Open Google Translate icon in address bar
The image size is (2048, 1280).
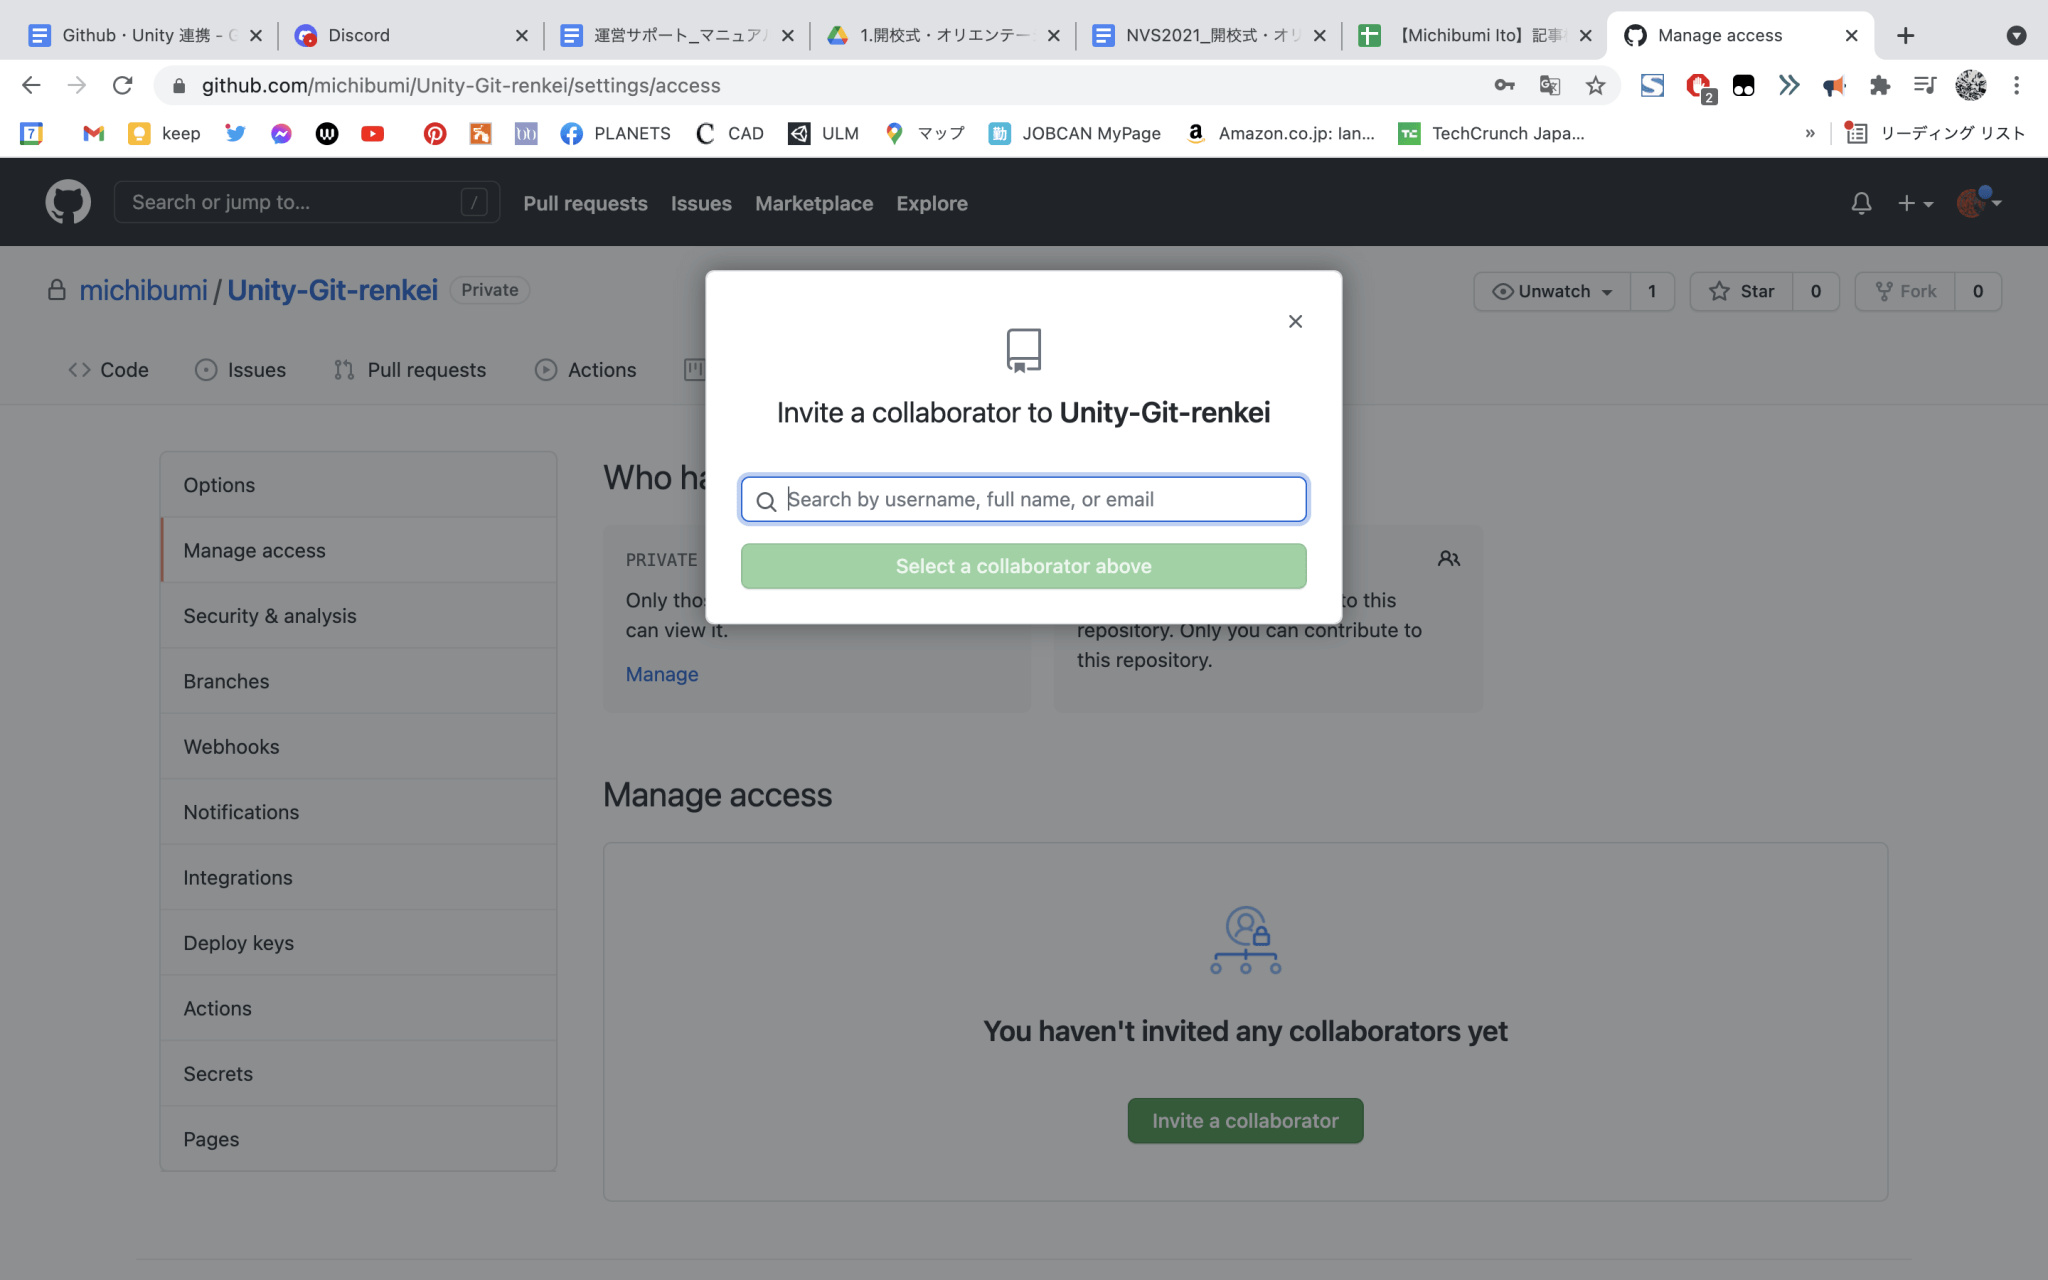(1550, 85)
